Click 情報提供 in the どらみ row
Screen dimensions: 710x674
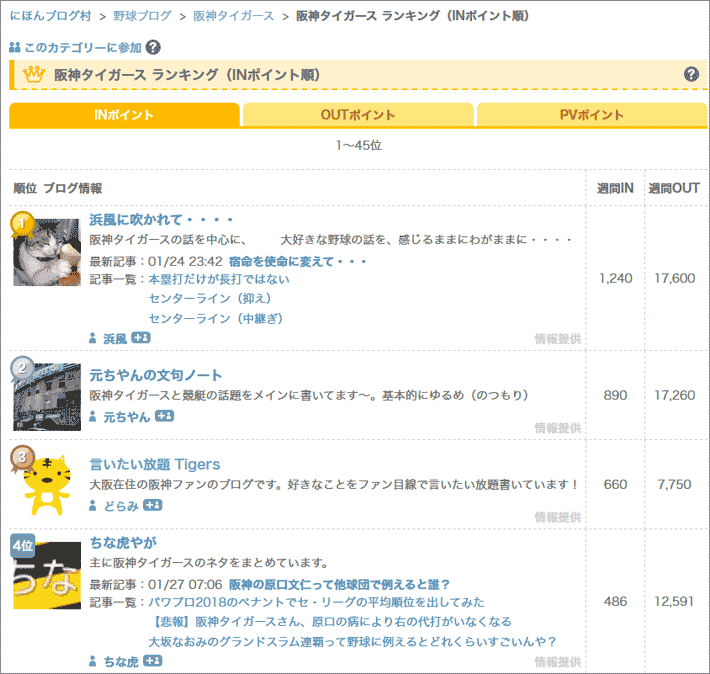pos(557,517)
